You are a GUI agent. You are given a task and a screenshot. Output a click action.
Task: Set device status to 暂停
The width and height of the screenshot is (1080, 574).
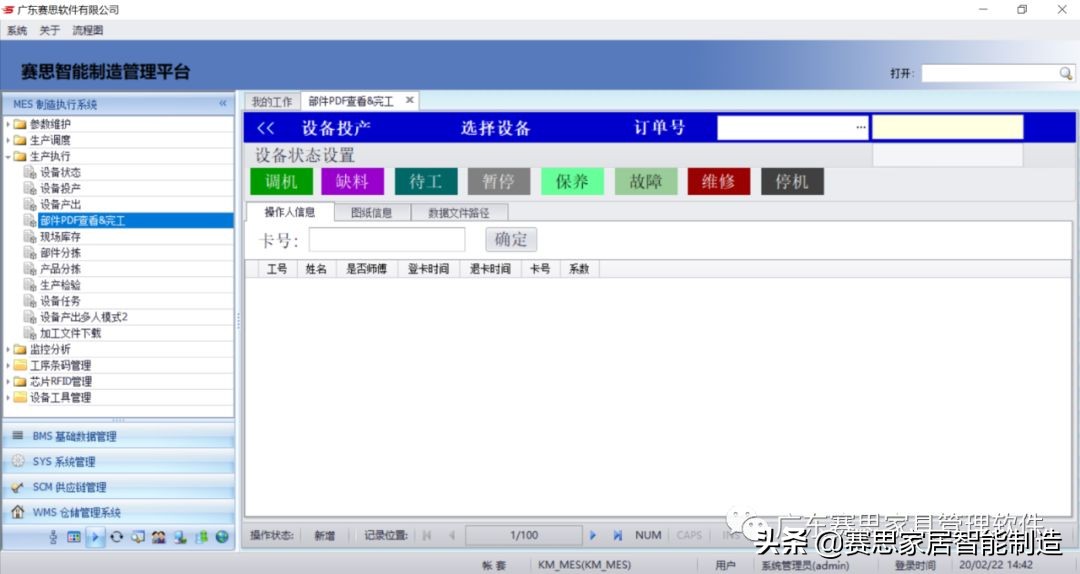pos(499,182)
